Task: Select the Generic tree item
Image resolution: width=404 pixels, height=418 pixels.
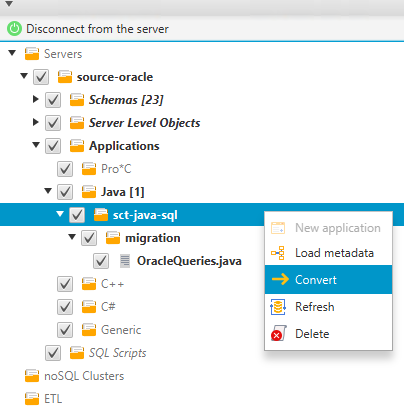Action: 121,330
